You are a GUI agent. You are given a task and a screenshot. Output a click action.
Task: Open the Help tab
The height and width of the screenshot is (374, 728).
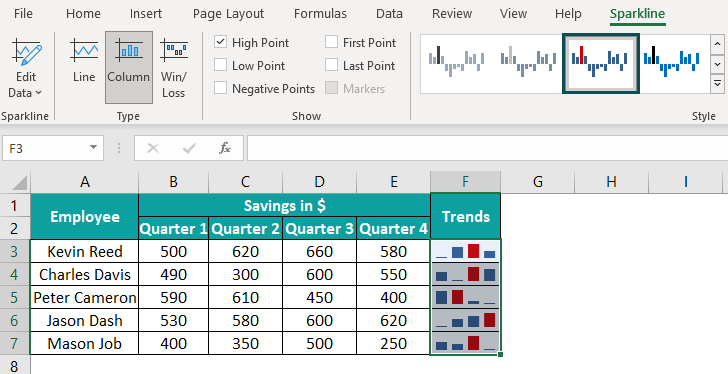(x=568, y=14)
